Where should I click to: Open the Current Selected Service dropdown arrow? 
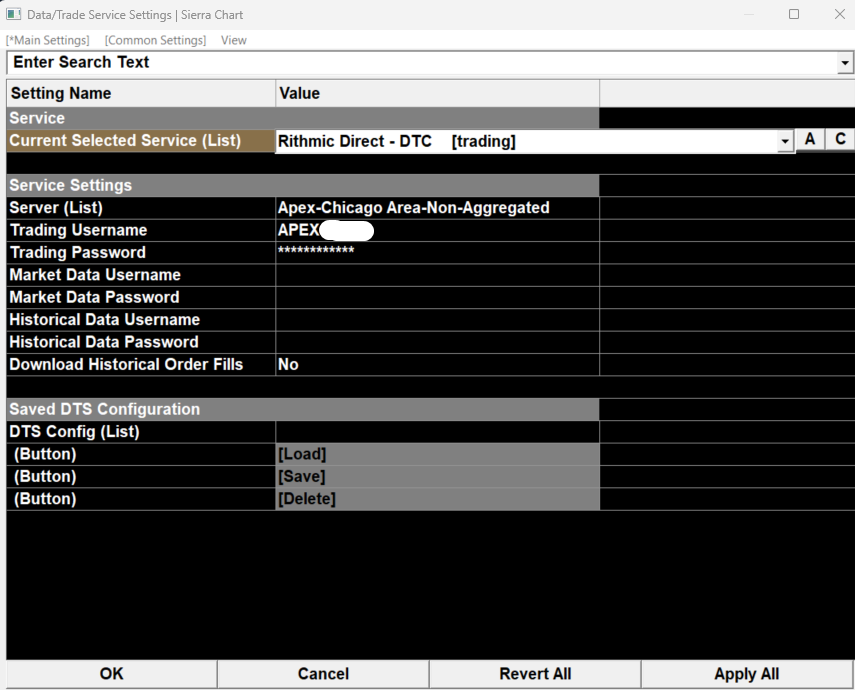point(785,141)
